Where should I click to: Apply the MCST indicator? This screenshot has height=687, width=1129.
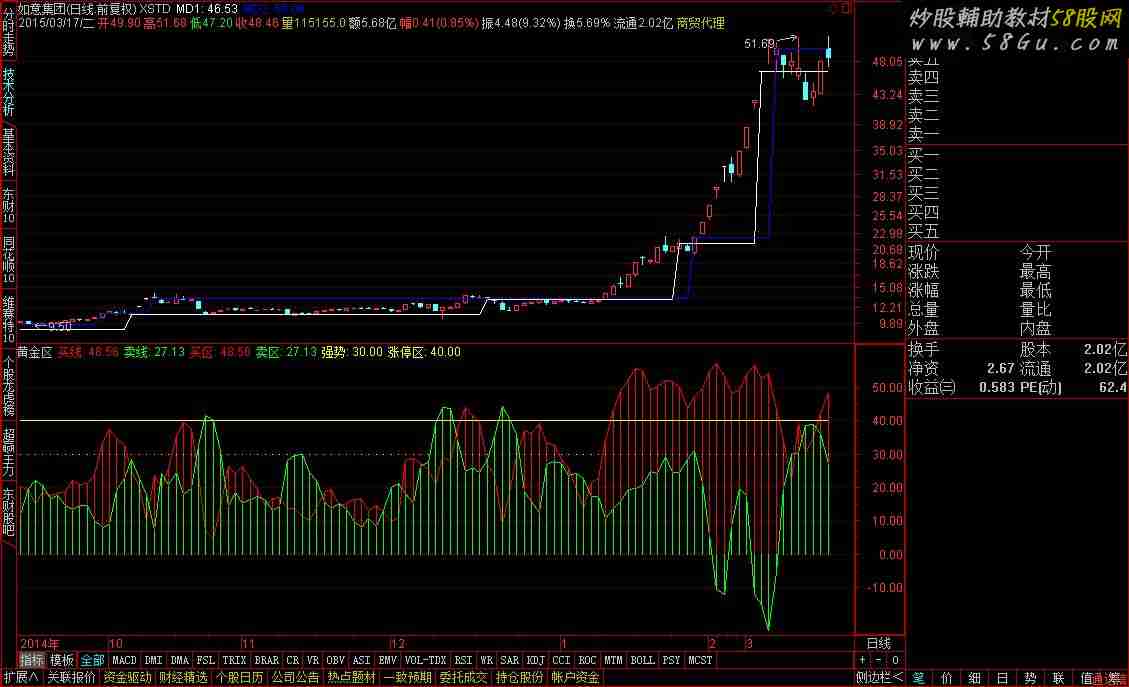(700, 660)
